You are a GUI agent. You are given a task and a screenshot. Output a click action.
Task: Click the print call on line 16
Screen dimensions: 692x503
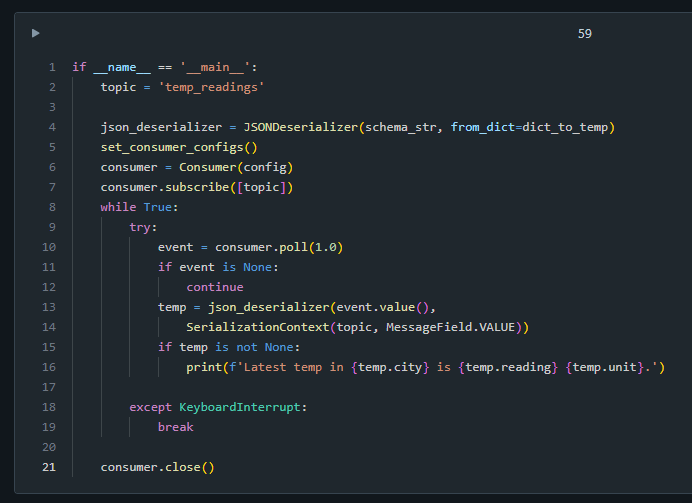pyautogui.click(x=425, y=367)
